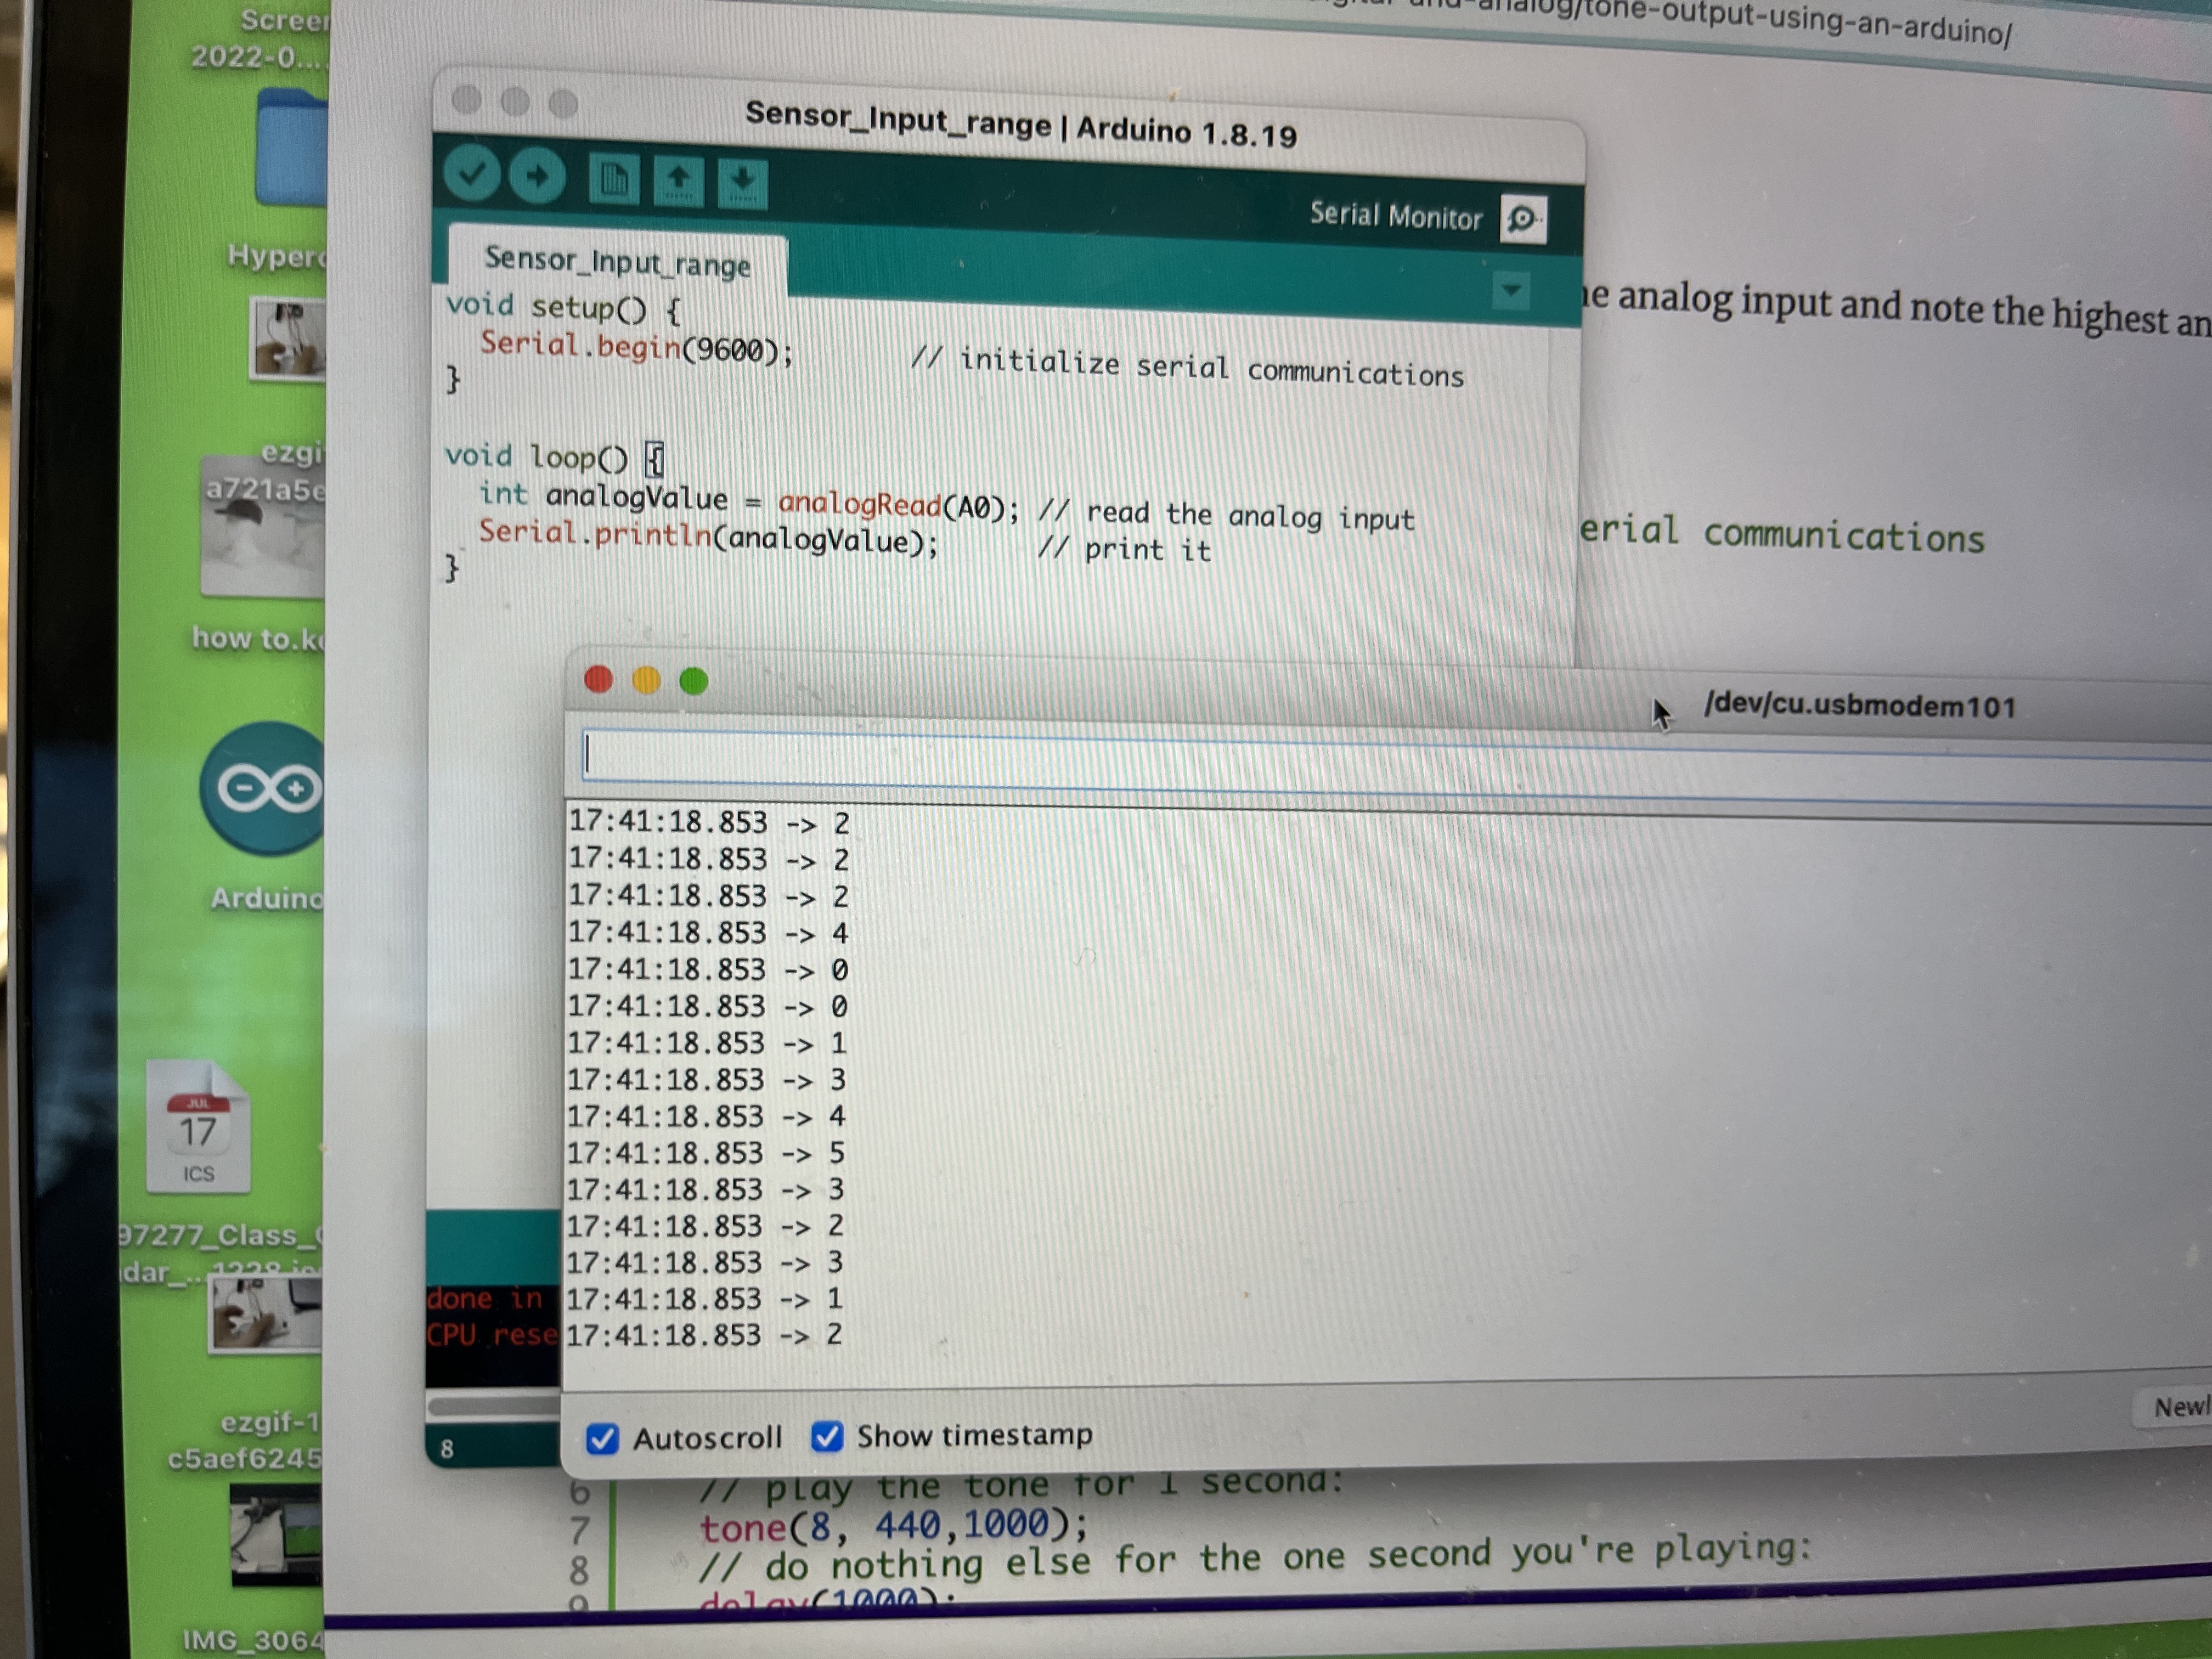Screen dimensions: 2212x1659
Task: Click the Verify checkmark button
Action: [x=472, y=174]
